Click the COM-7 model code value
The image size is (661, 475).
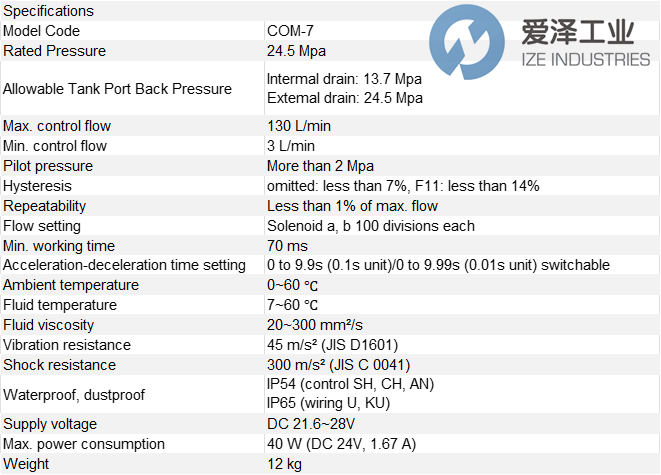pyautogui.click(x=289, y=31)
